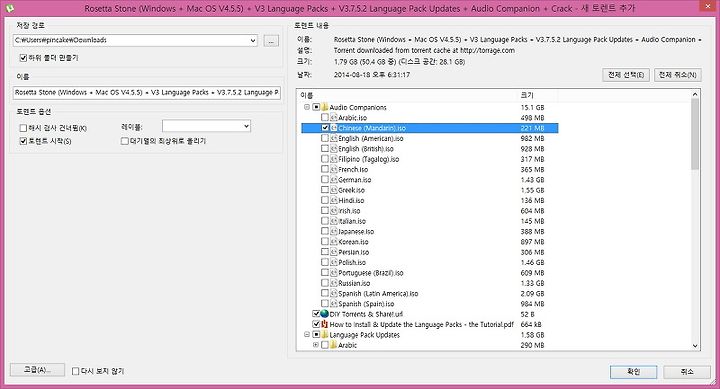Select the Japanese.iso row text

pos(356,231)
